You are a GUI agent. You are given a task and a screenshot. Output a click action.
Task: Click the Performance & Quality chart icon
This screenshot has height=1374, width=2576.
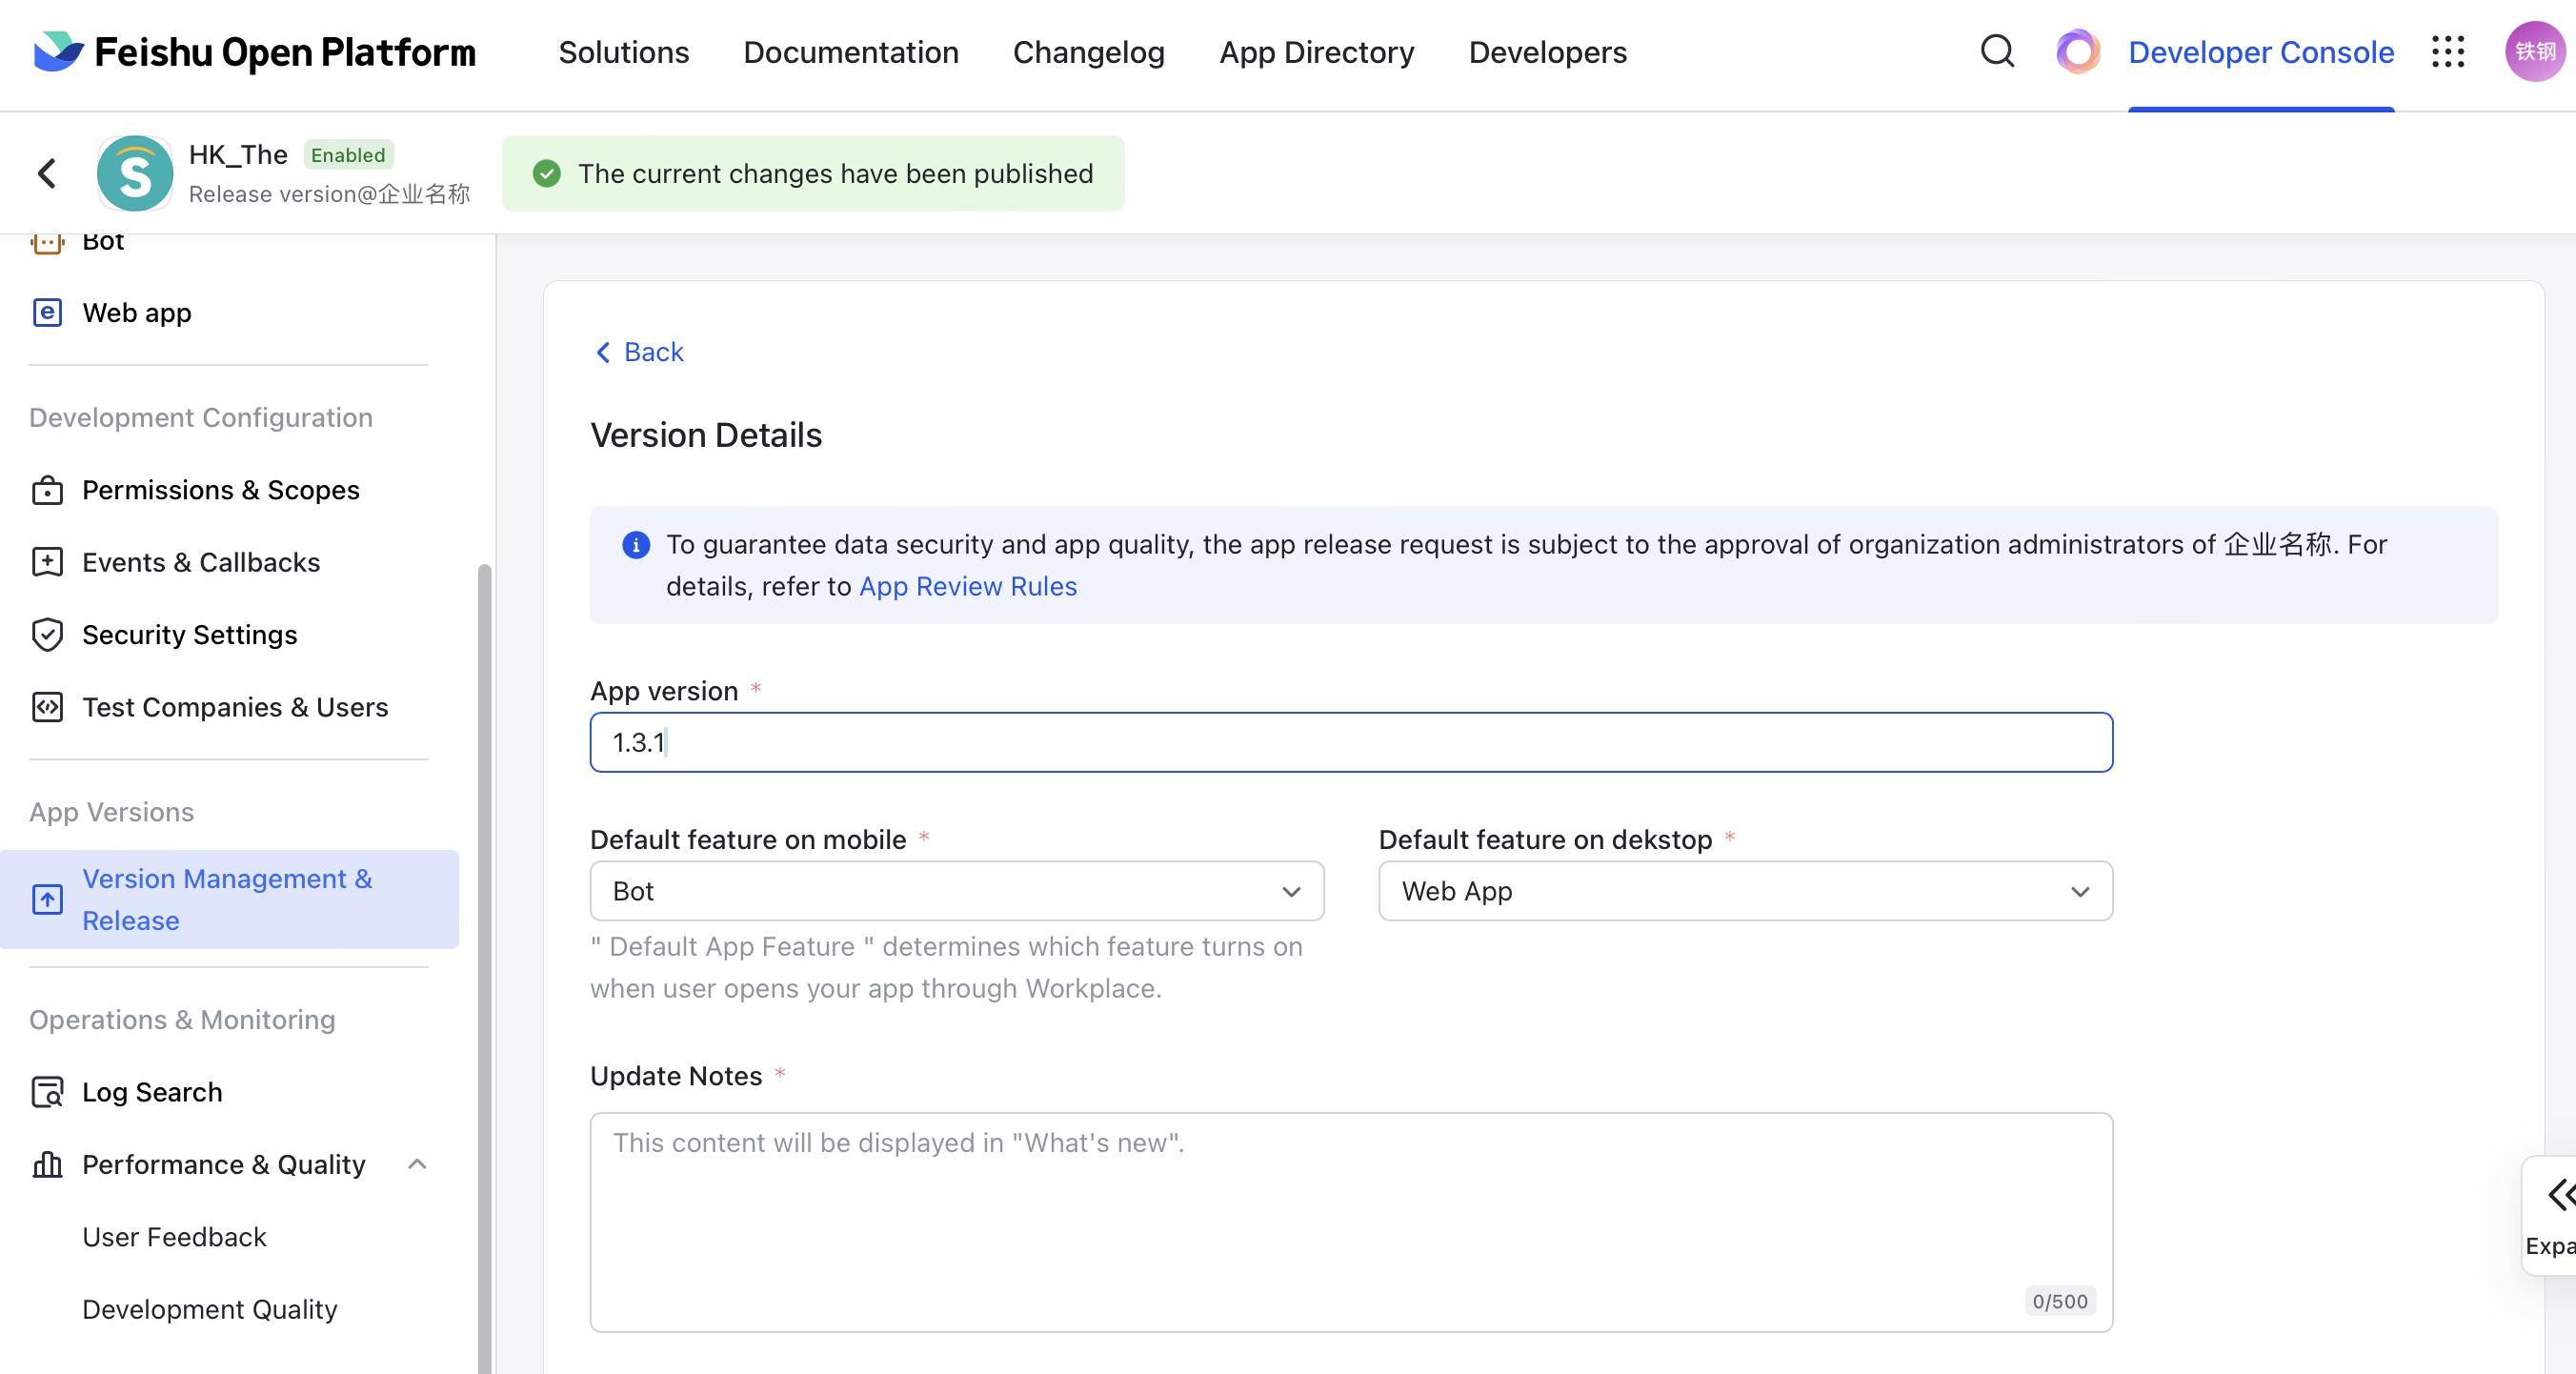tap(47, 1164)
